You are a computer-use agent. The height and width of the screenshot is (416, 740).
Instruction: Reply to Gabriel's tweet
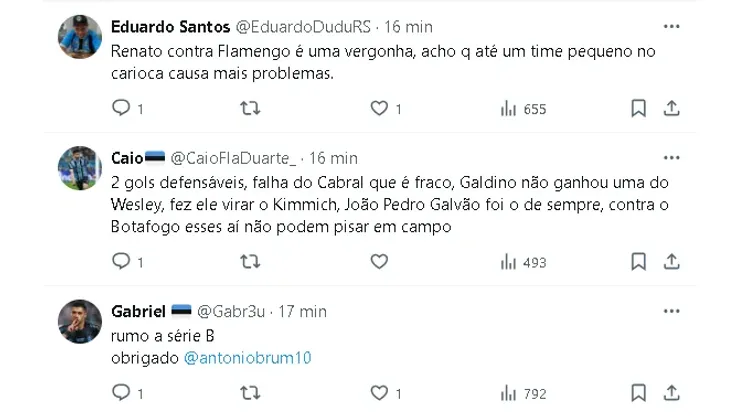121,393
